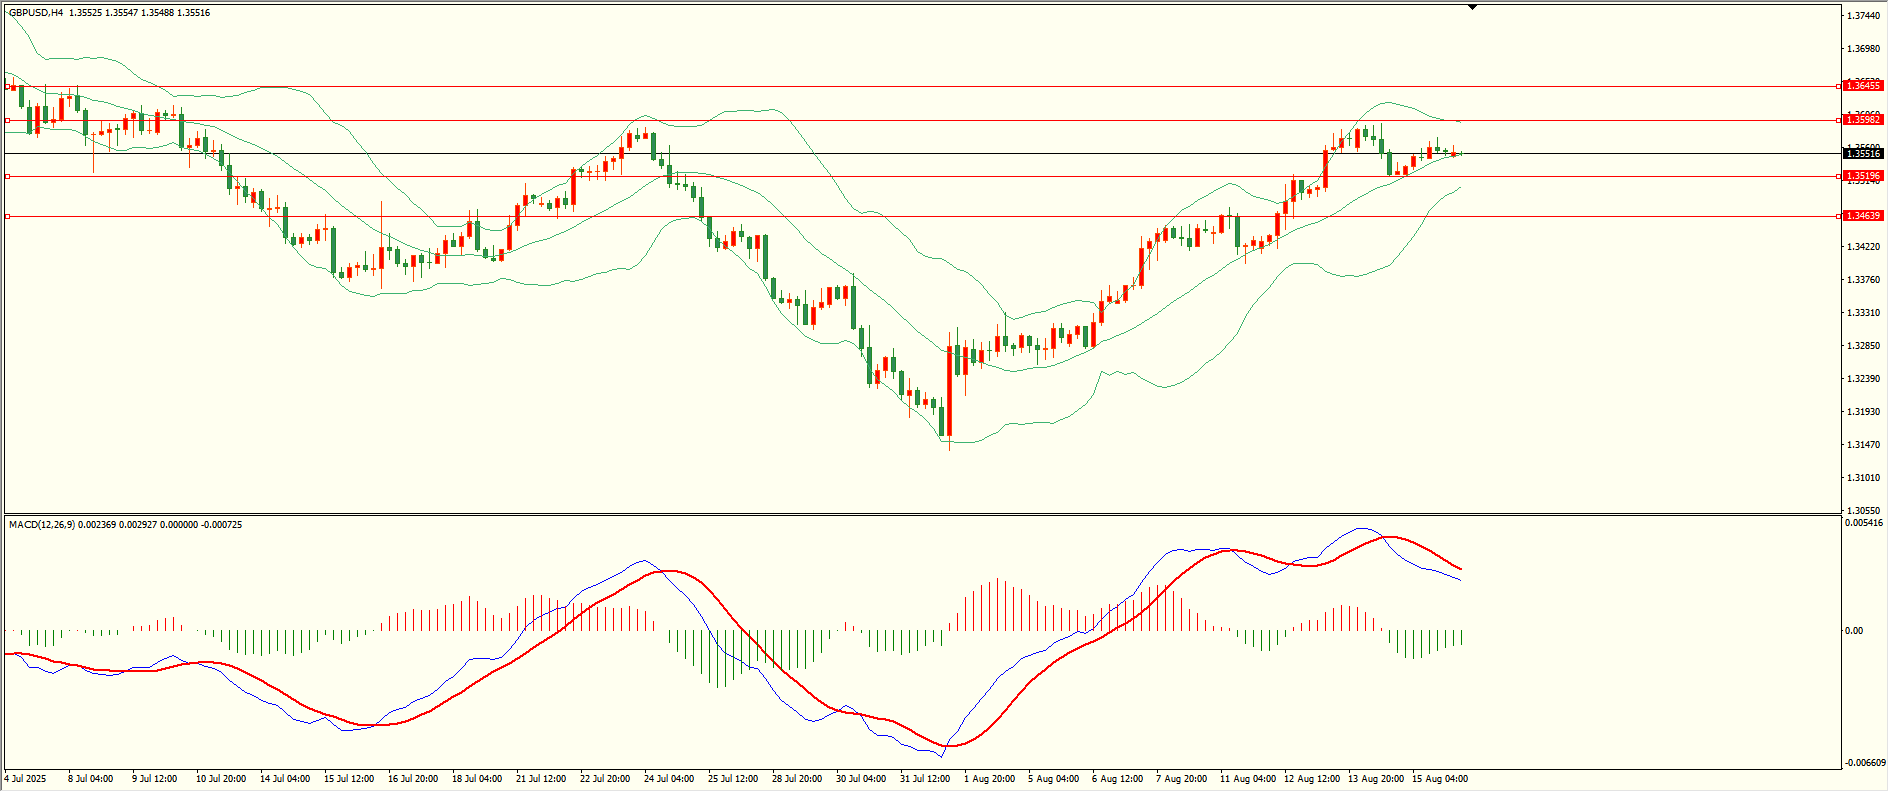Select the left handle of the 1.35196 line

click(x=7, y=176)
